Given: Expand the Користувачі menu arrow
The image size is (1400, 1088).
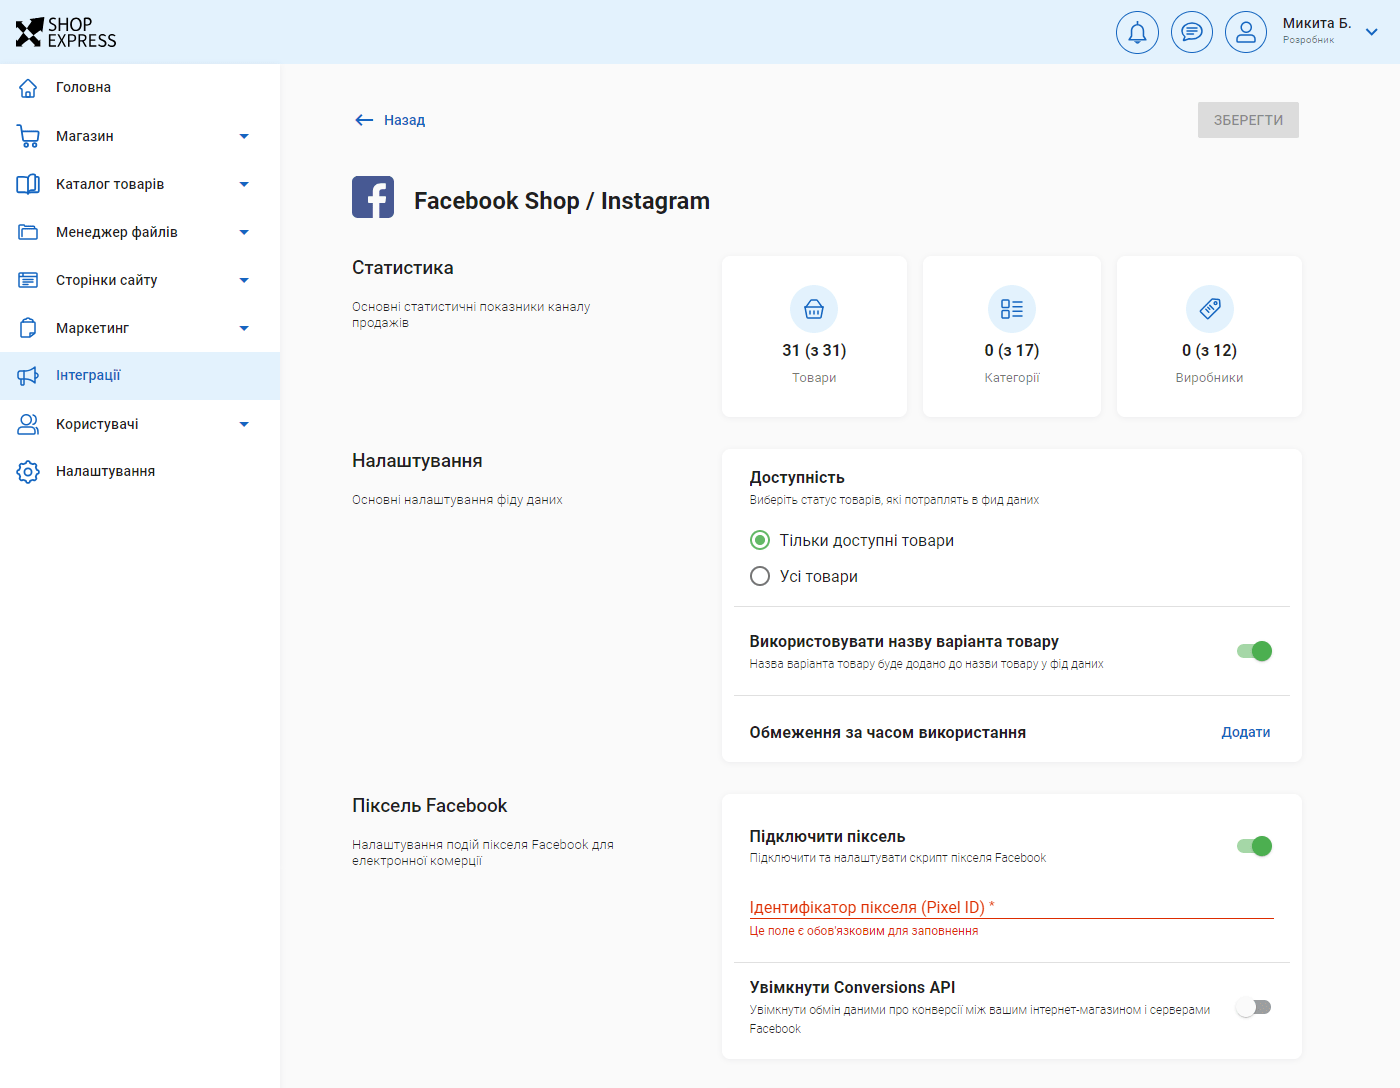Looking at the screenshot, I should coord(244,424).
